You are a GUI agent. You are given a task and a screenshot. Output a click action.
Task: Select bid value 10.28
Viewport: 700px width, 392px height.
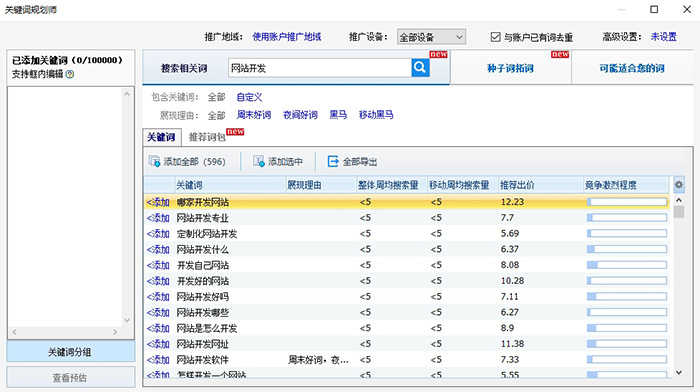[x=512, y=281]
